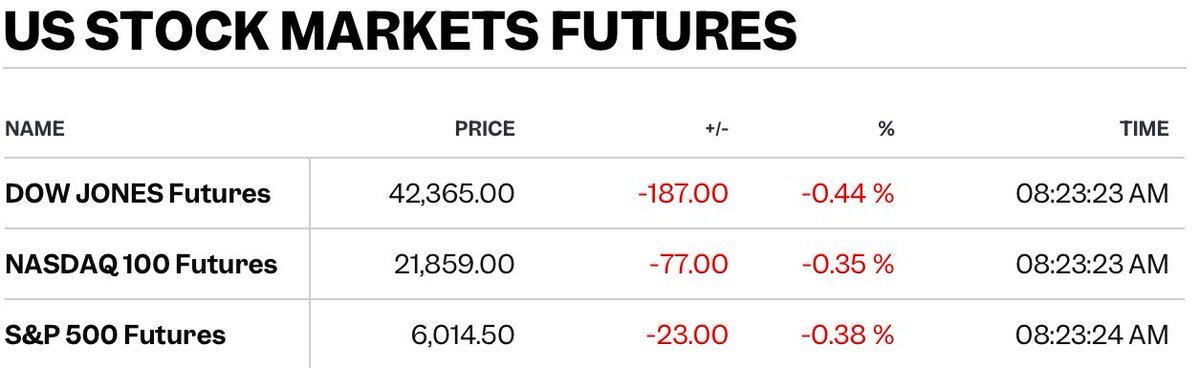Screen dimensions: 1200x368
Task: Click the -0.35 % percentage cell
Action: click(x=848, y=265)
